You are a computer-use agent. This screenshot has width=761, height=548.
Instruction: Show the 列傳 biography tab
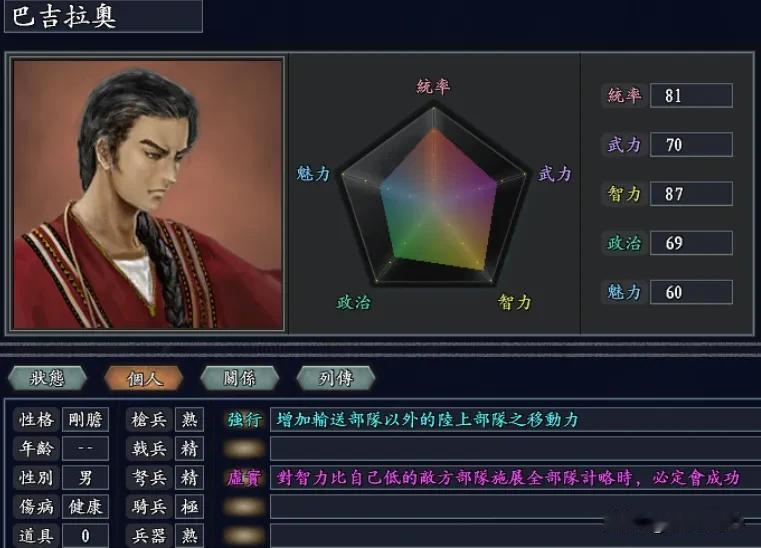click(x=336, y=378)
